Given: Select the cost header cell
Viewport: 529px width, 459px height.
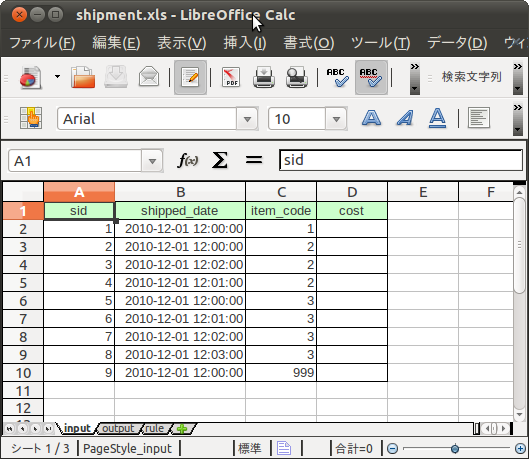Looking at the screenshot, I should [x=352, y=211].
